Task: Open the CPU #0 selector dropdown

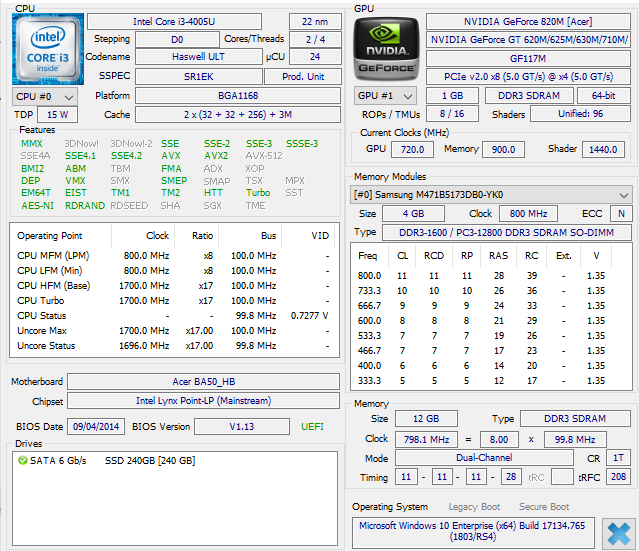Action: 44,97
